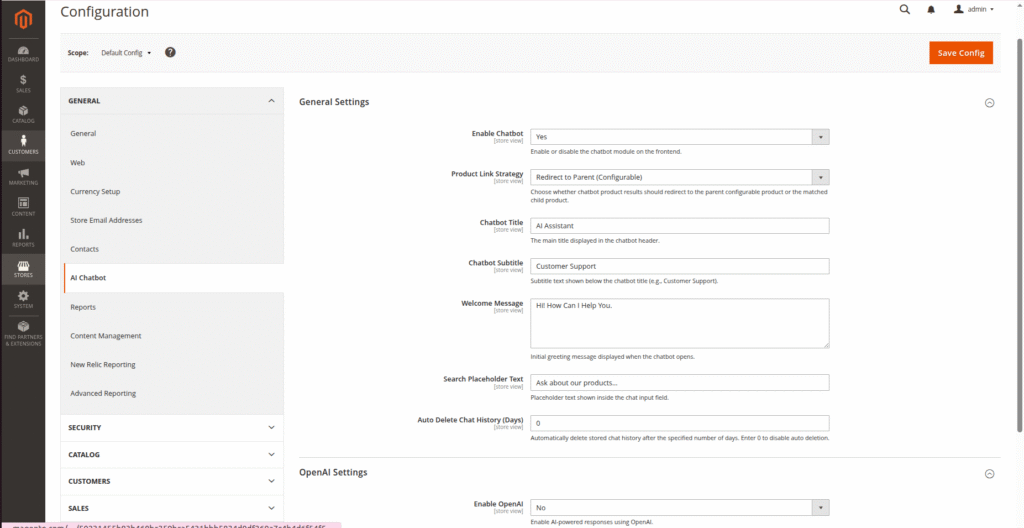Expand the Security configuration group
The image size is (1024, 528).
(x=171, y=428)
